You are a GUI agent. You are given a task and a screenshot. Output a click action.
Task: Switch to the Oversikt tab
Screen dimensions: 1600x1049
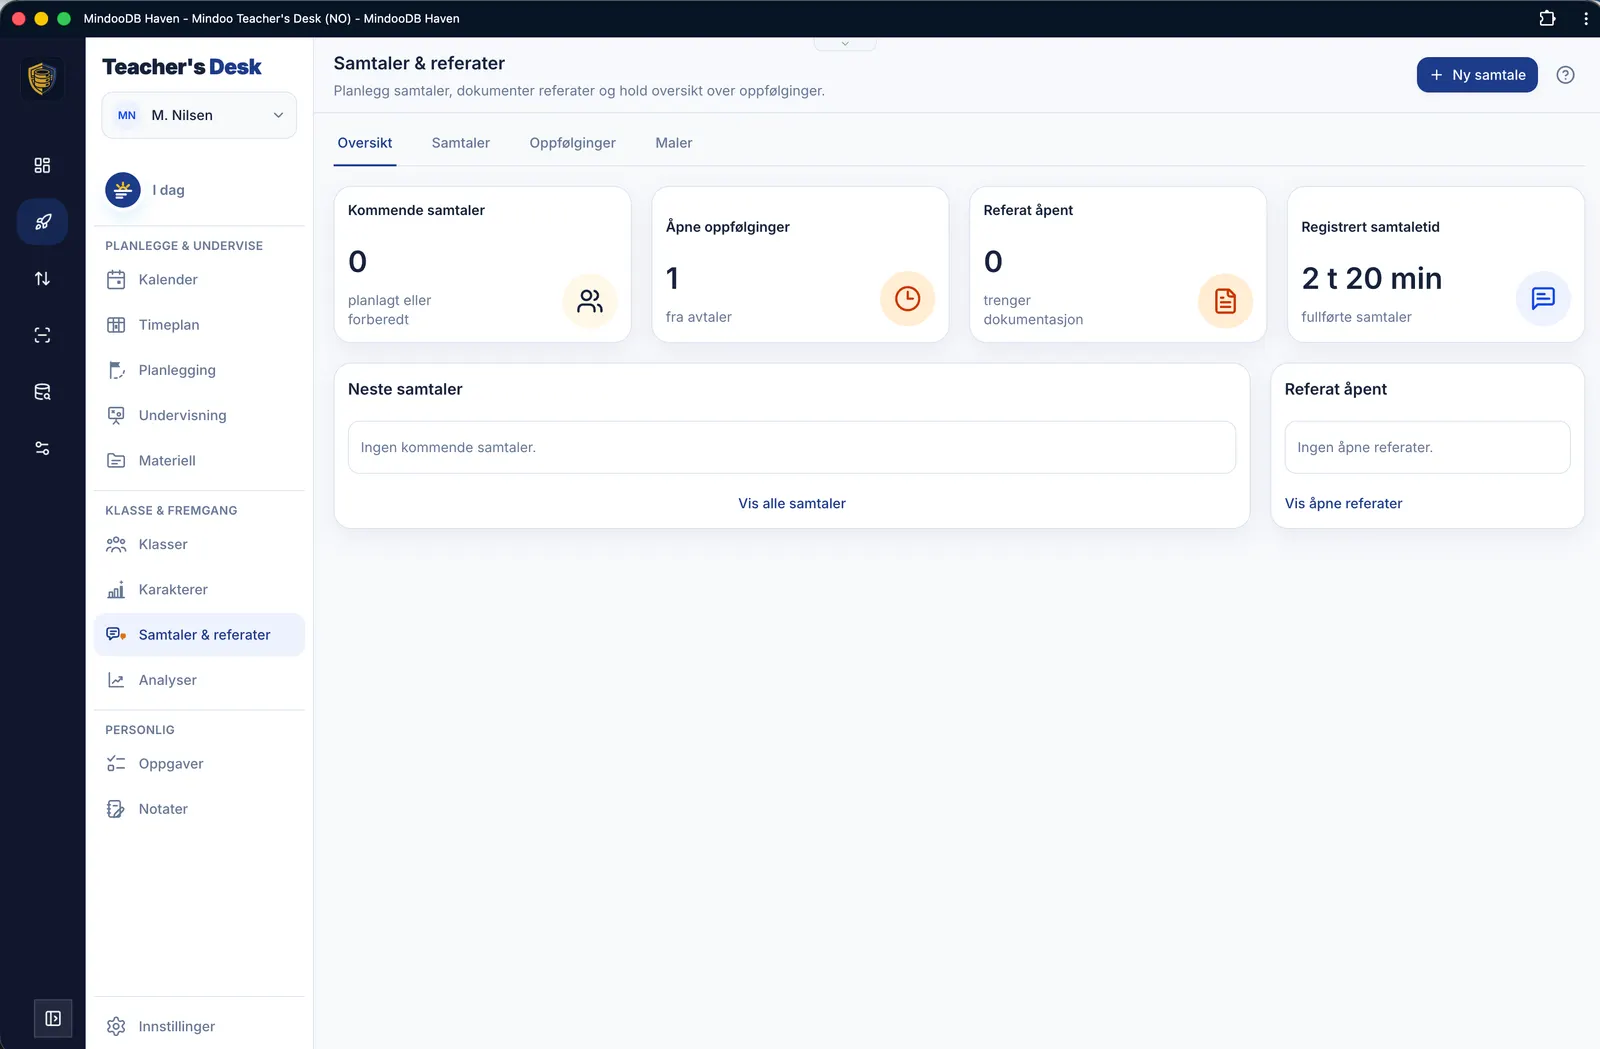click(365, 143)
